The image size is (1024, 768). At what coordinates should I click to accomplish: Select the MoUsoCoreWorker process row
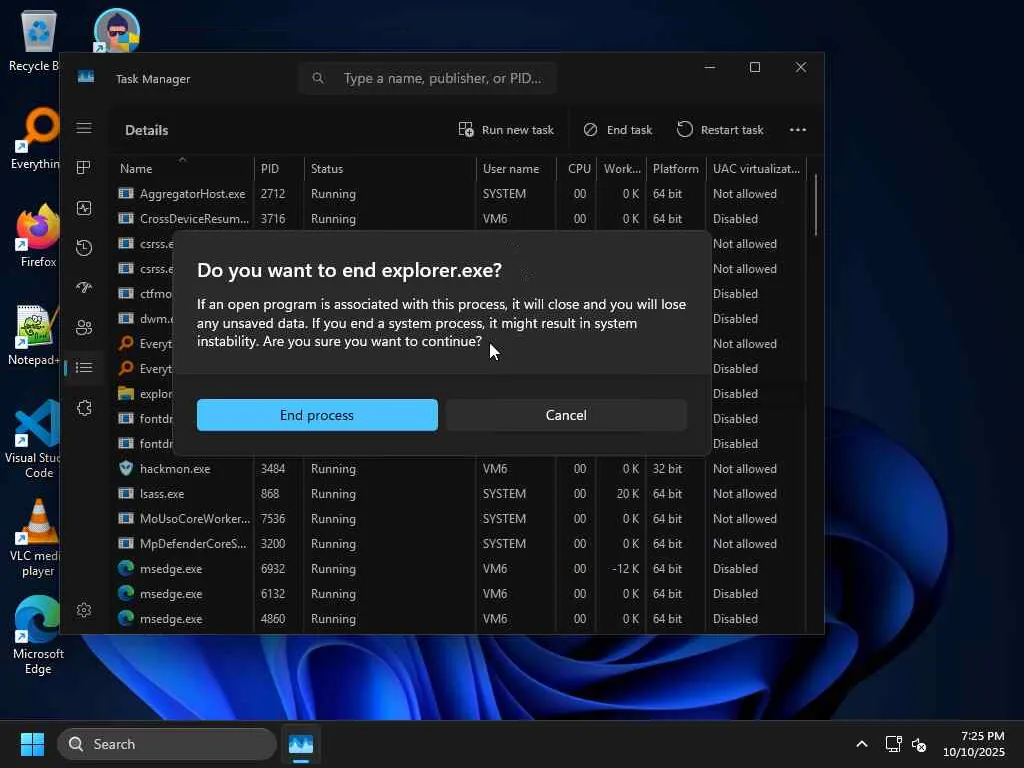[459, 519]
